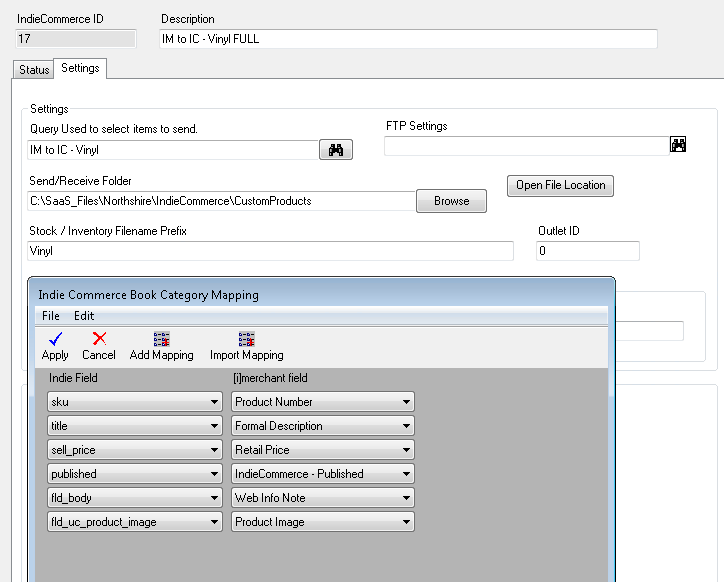This screenshot has width=724, height=582.
Task: Open the Edit menu
Action: coord(84,316)
